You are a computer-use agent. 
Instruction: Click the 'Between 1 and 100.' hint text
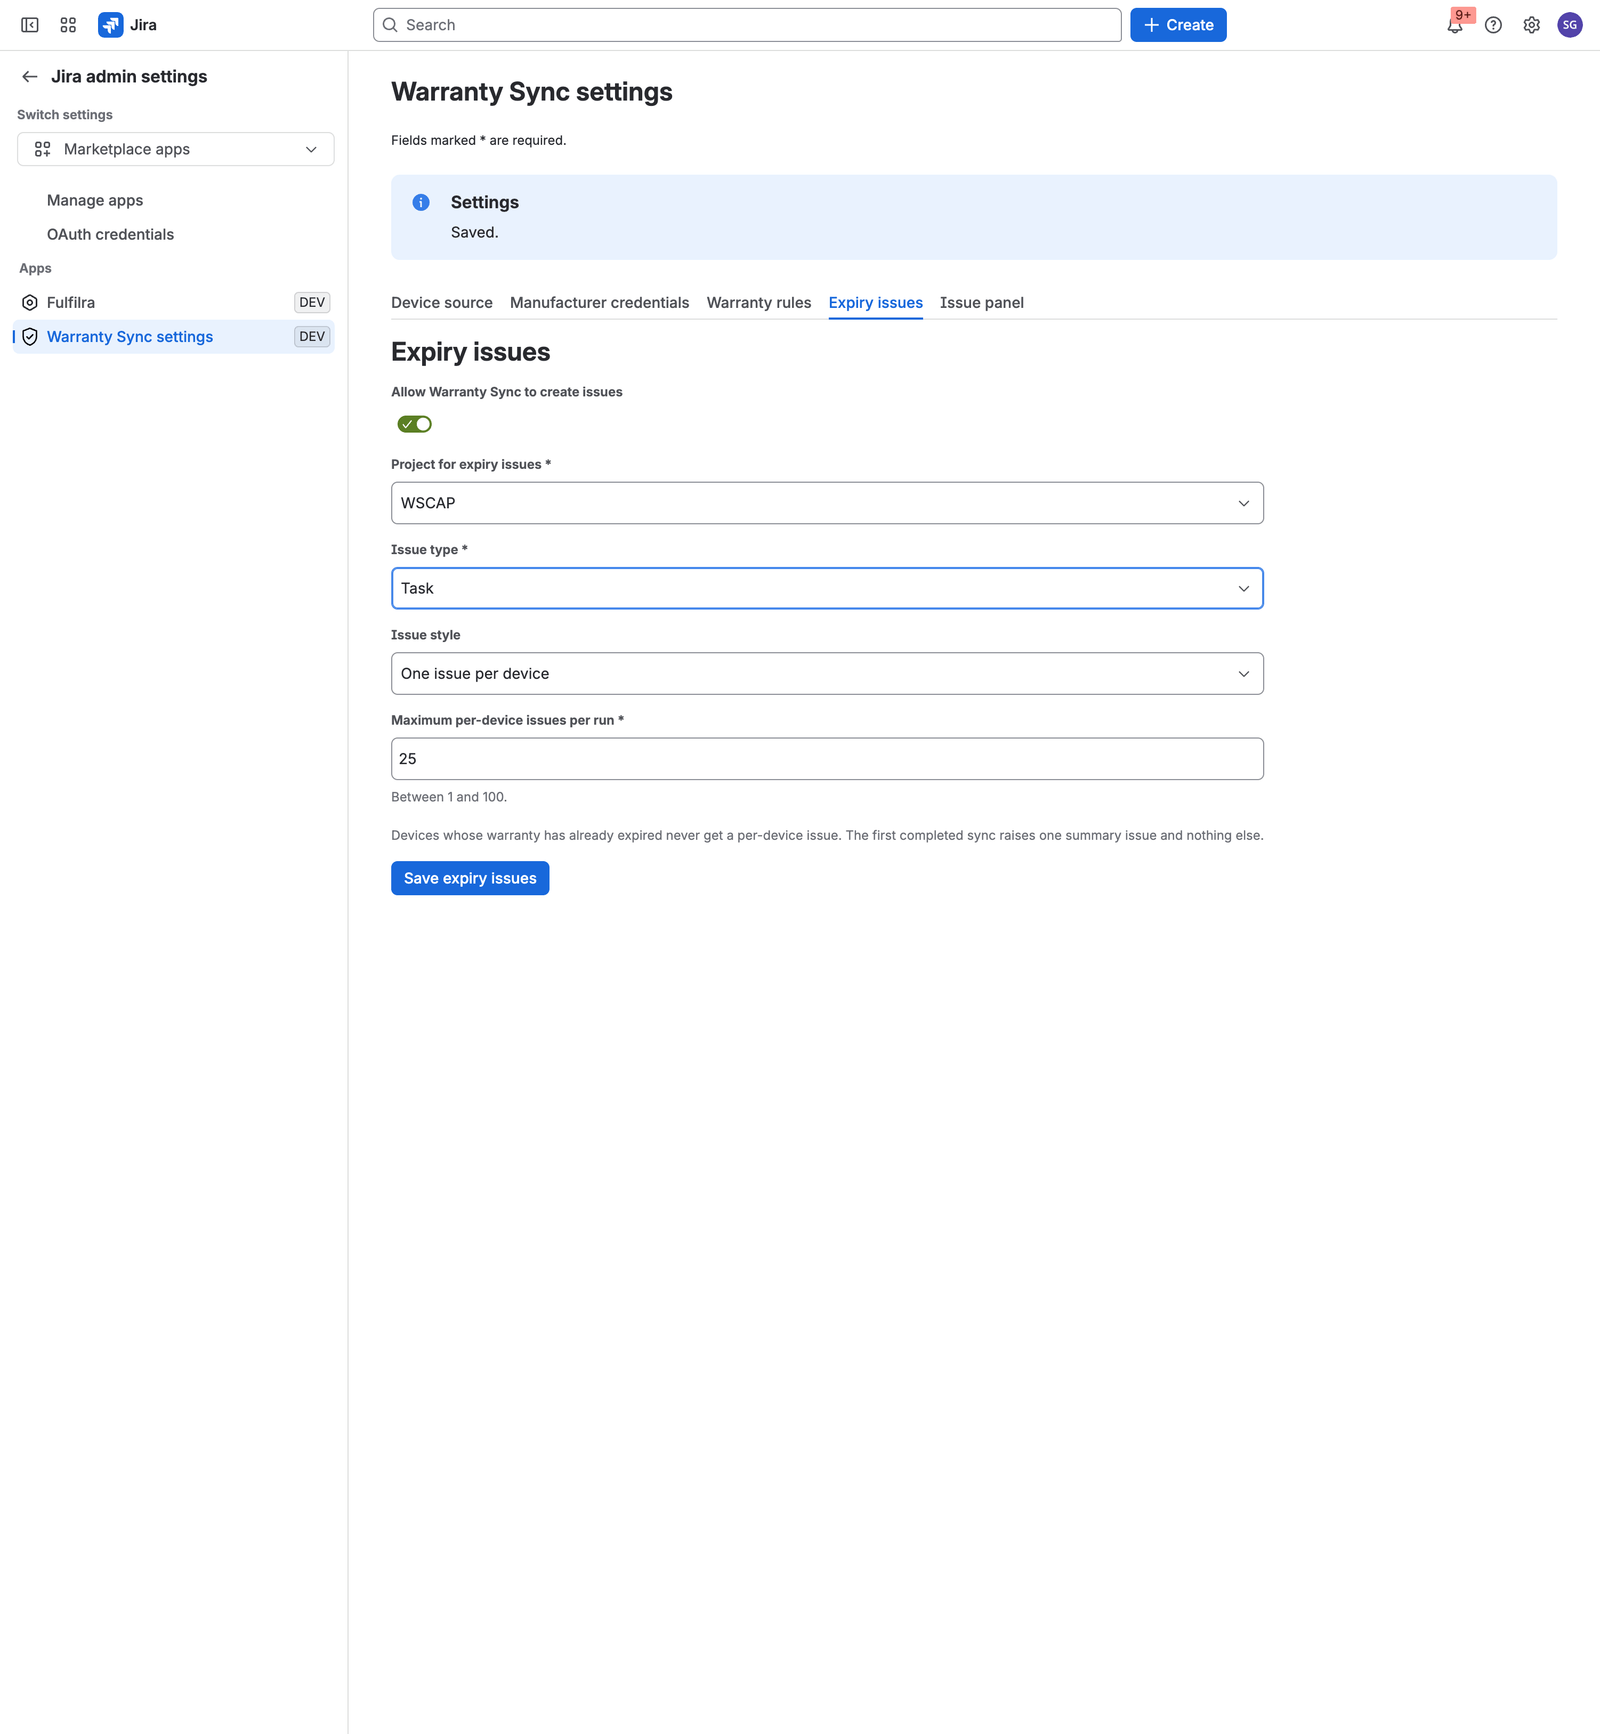[449, 797]
